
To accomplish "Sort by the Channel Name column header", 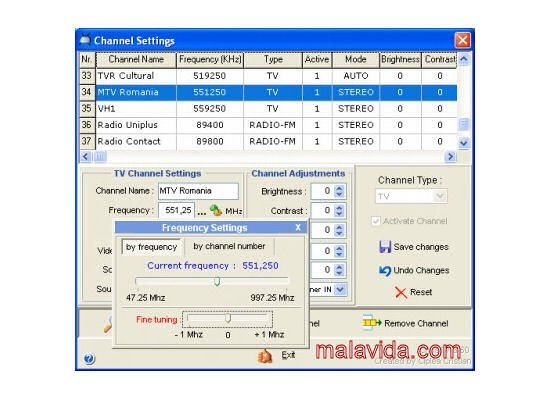I will pos(136,59).
